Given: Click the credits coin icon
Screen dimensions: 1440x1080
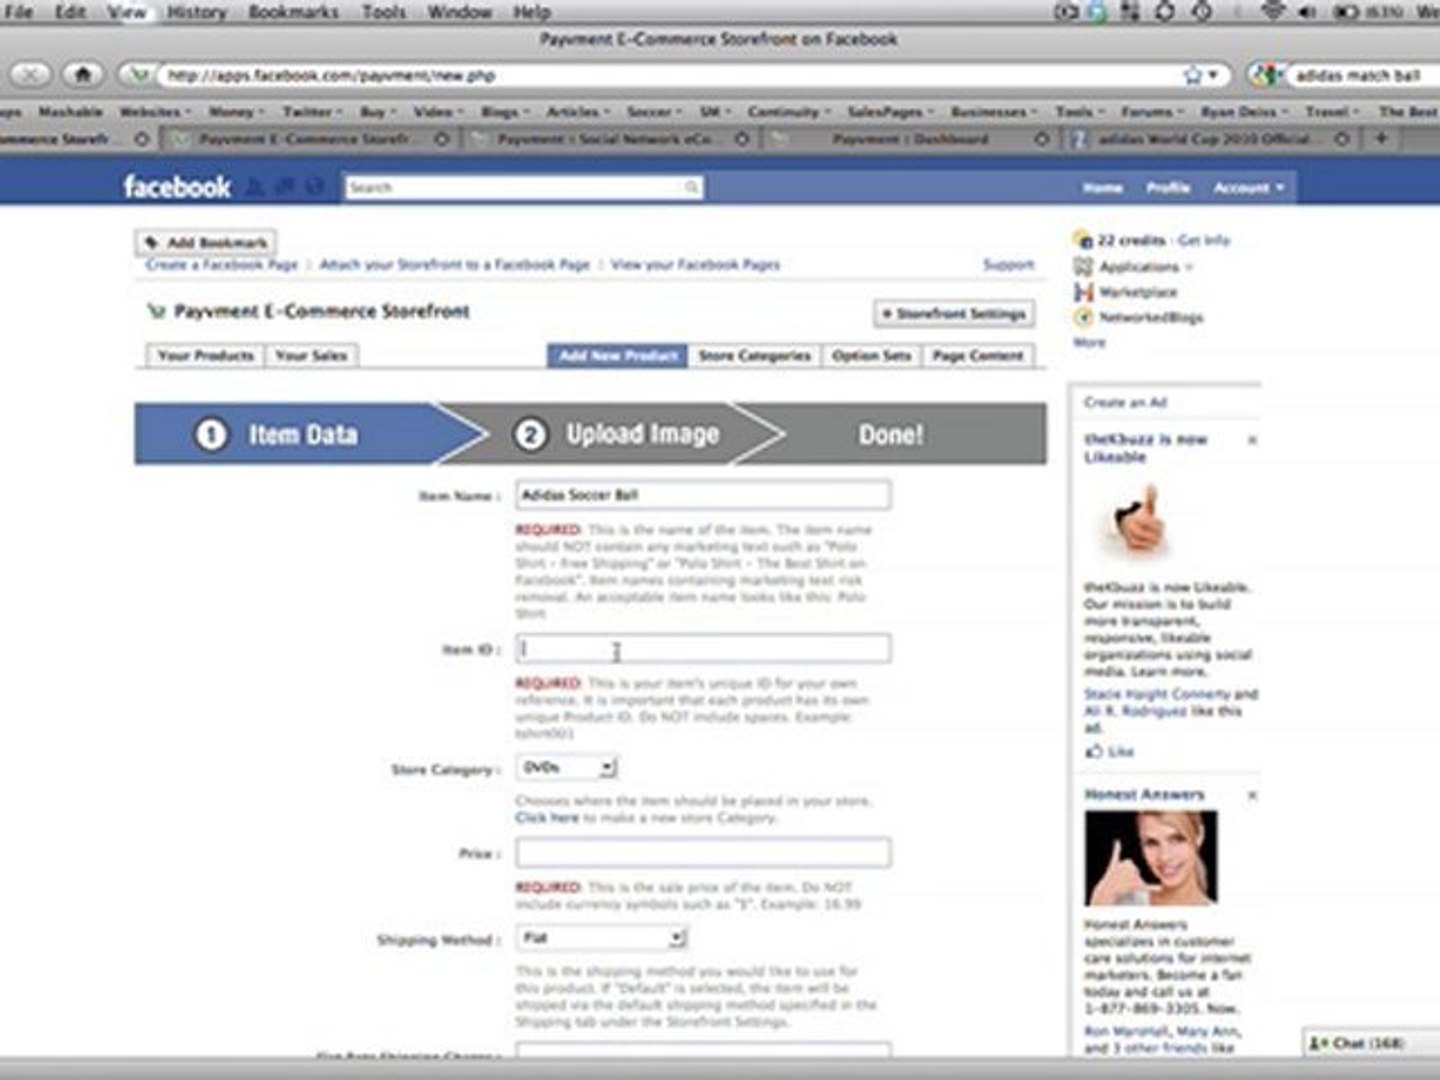Looking at the screenshot, I should tap(1082, 240).
